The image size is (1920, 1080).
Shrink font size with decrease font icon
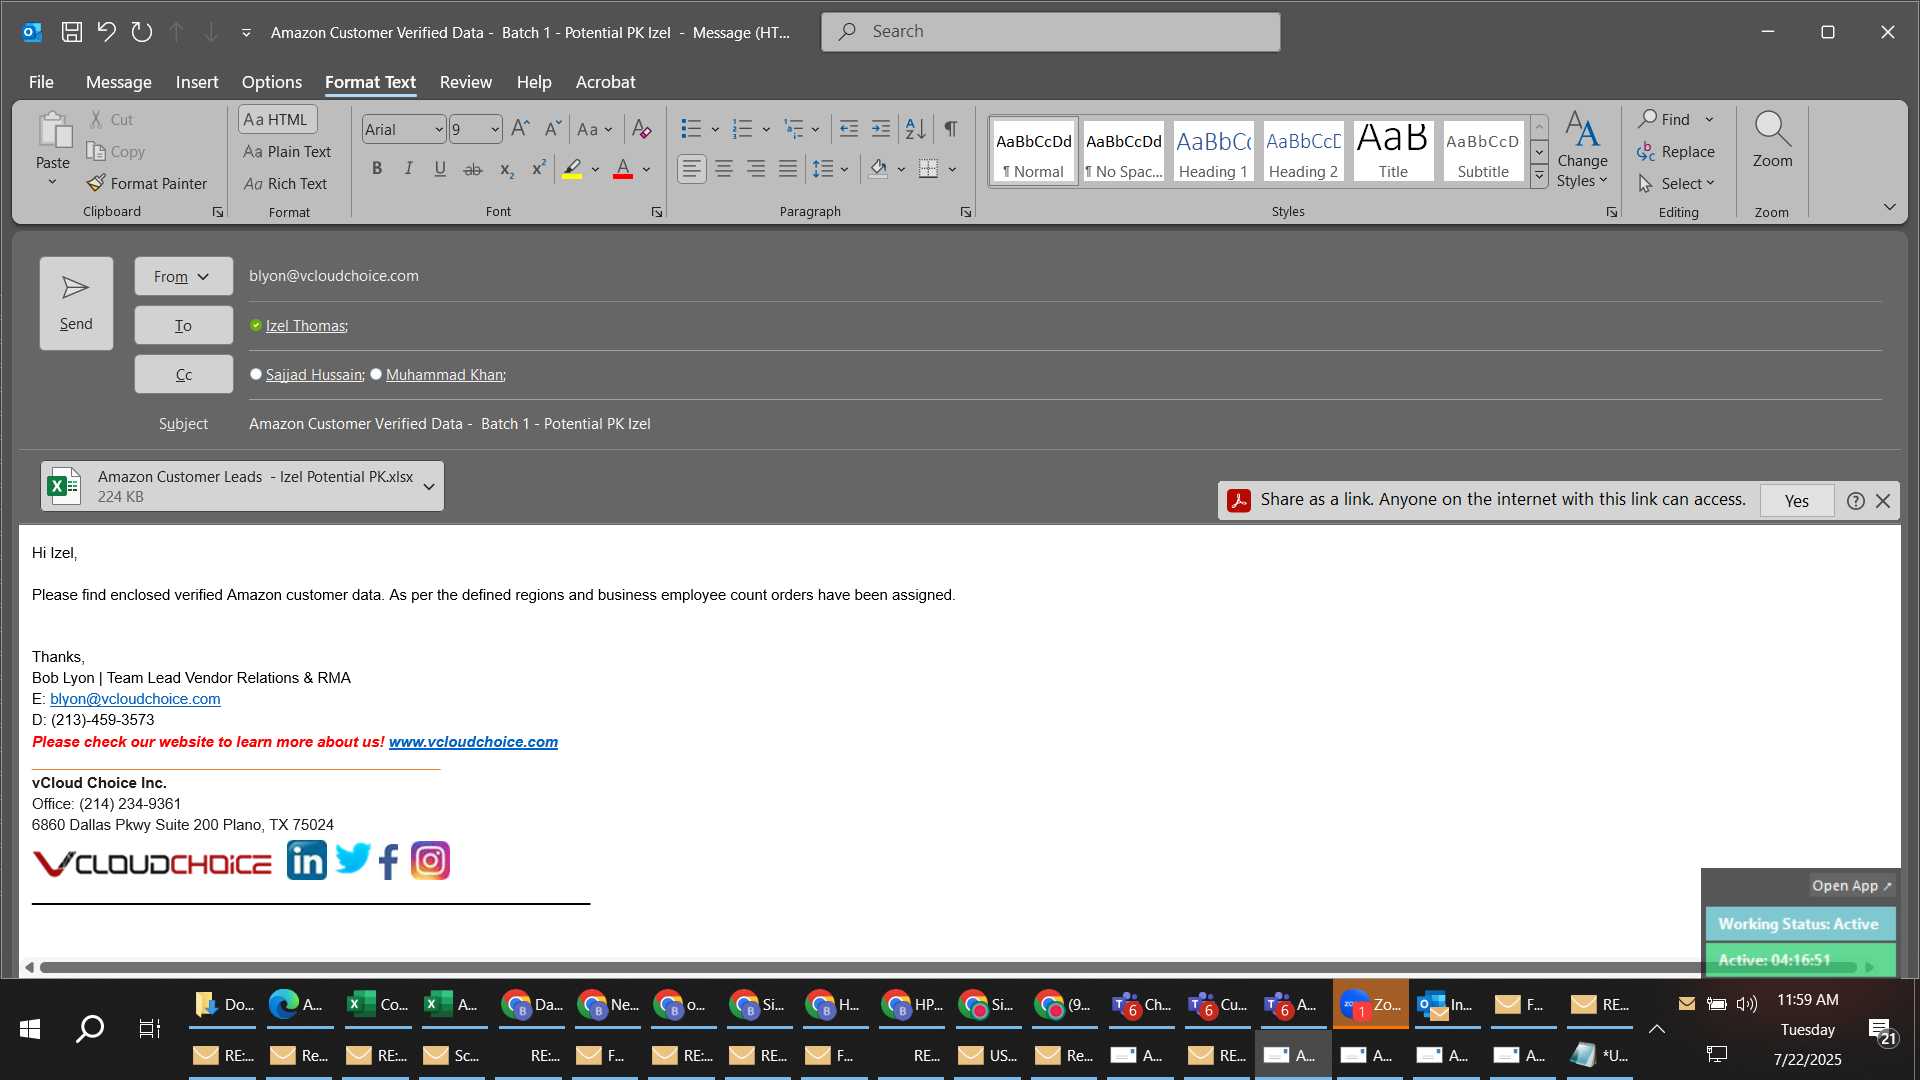coord(552,129)
